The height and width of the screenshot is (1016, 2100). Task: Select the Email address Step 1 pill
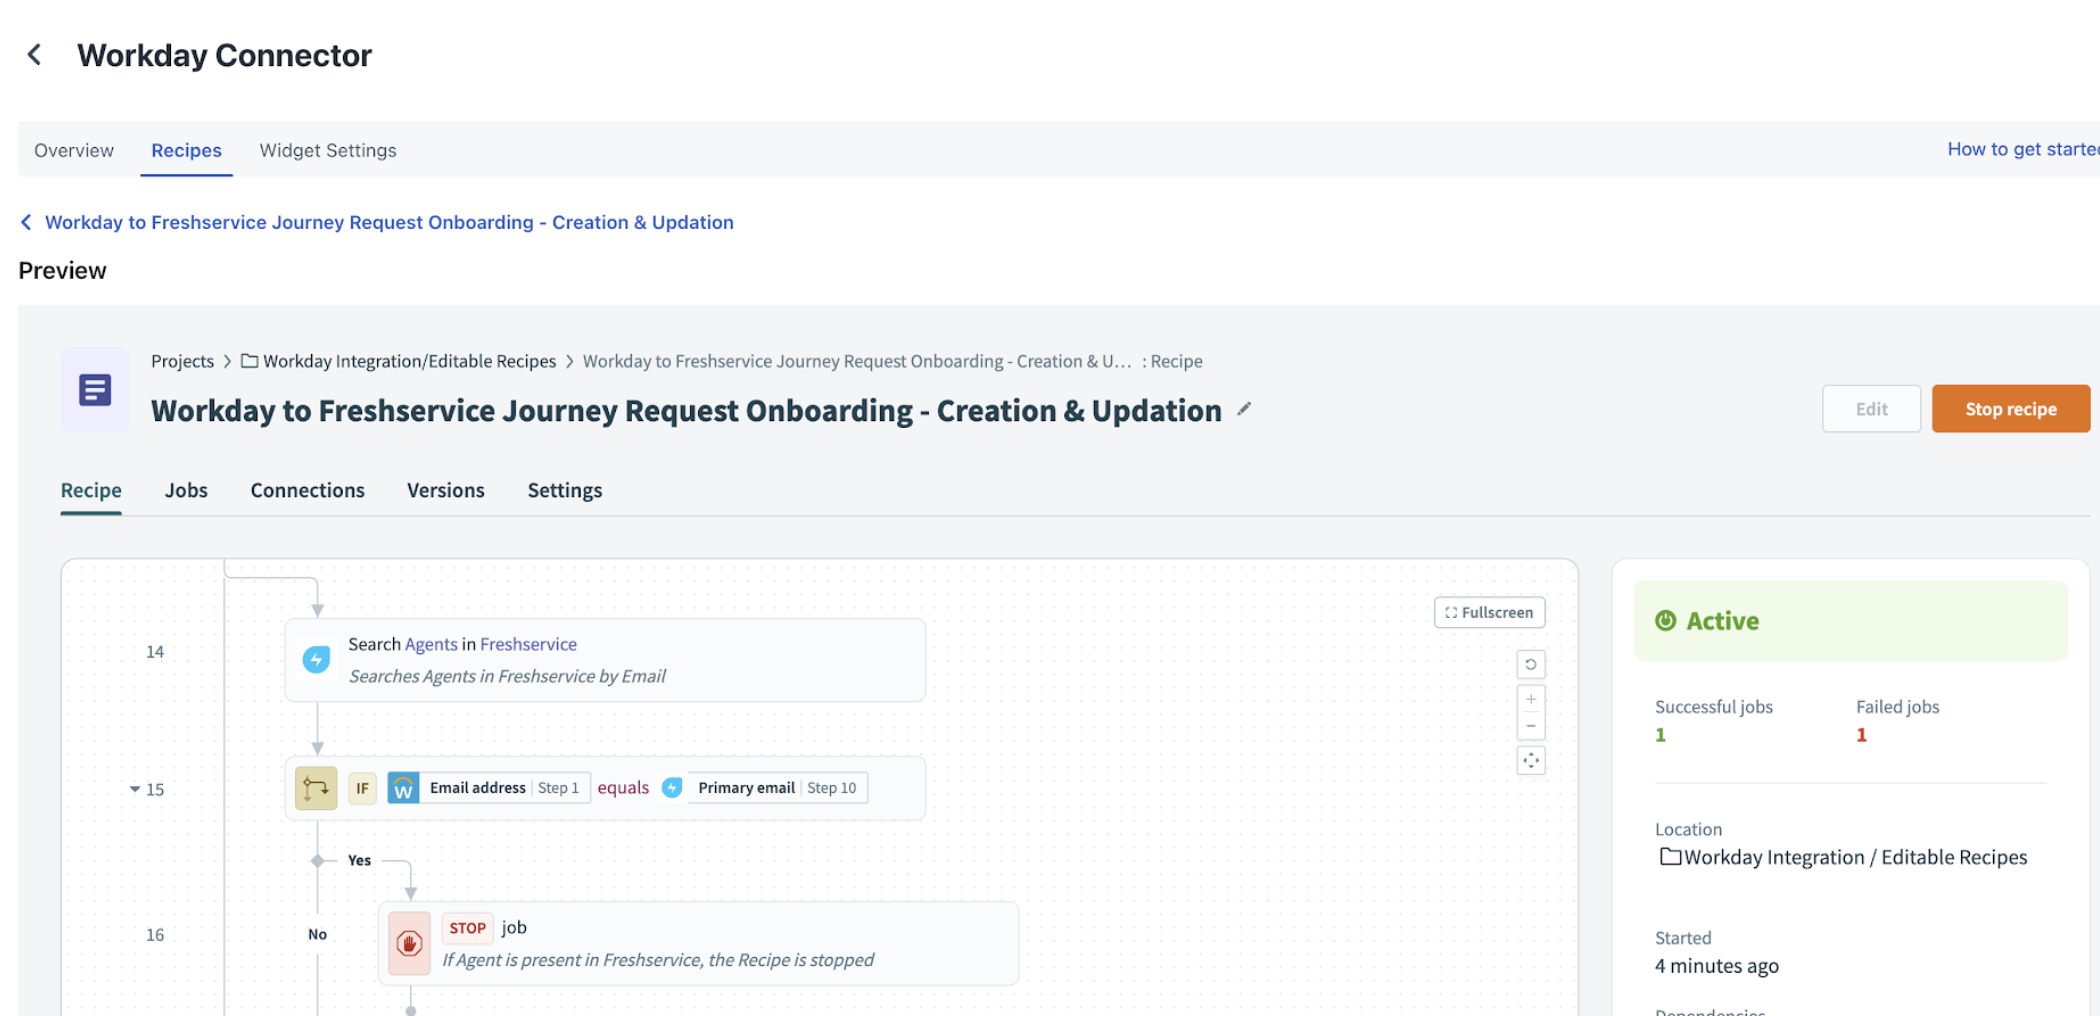(x=504, y=788)
